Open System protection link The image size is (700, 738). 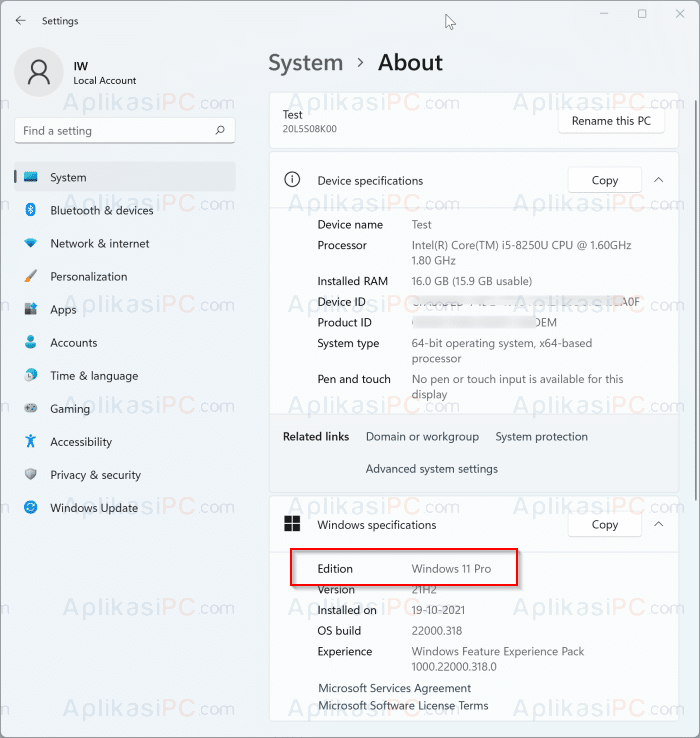click(x=541, y=436)
